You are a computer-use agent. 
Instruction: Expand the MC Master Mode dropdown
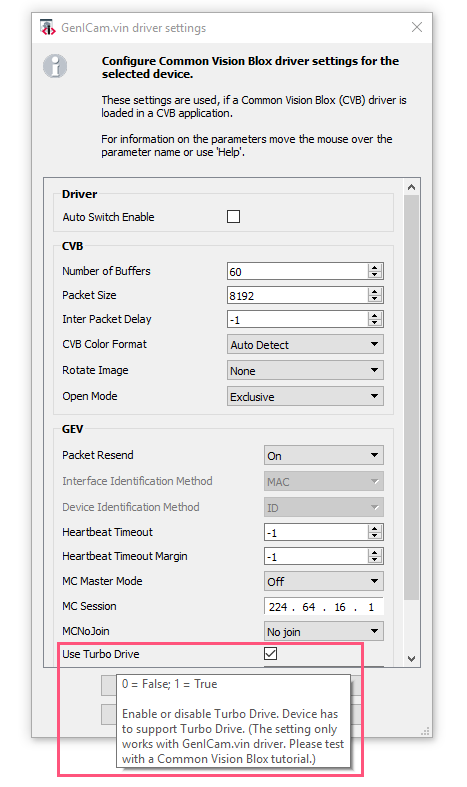324,581
